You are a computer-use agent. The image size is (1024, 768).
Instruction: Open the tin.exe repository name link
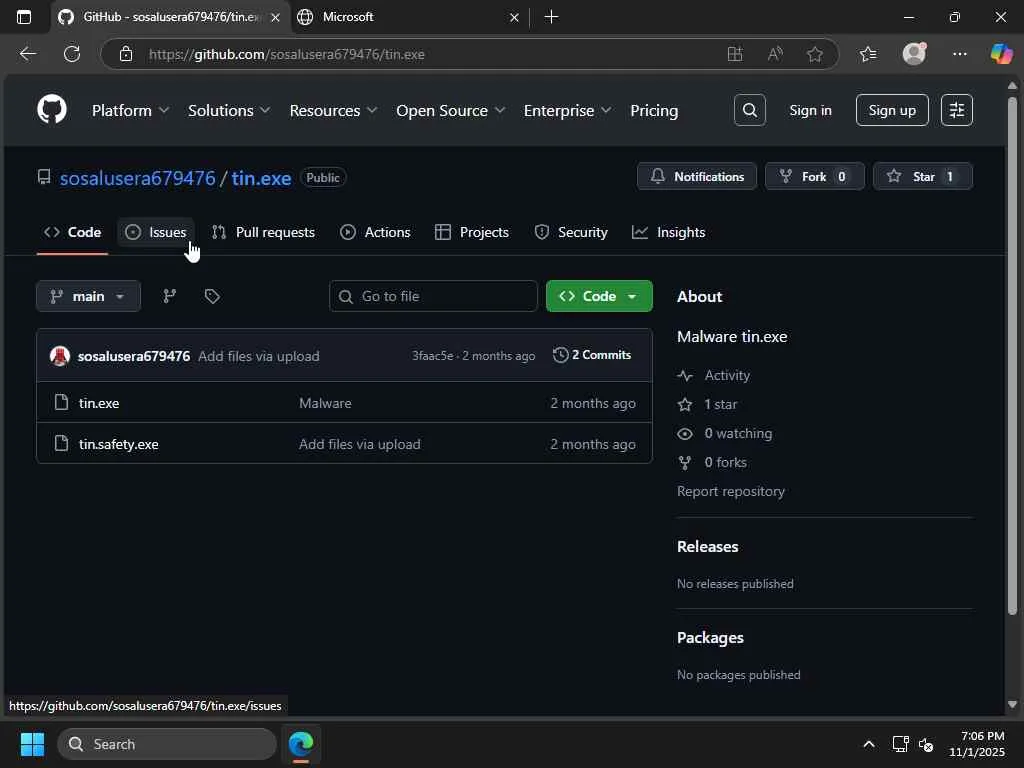(261, 178)
